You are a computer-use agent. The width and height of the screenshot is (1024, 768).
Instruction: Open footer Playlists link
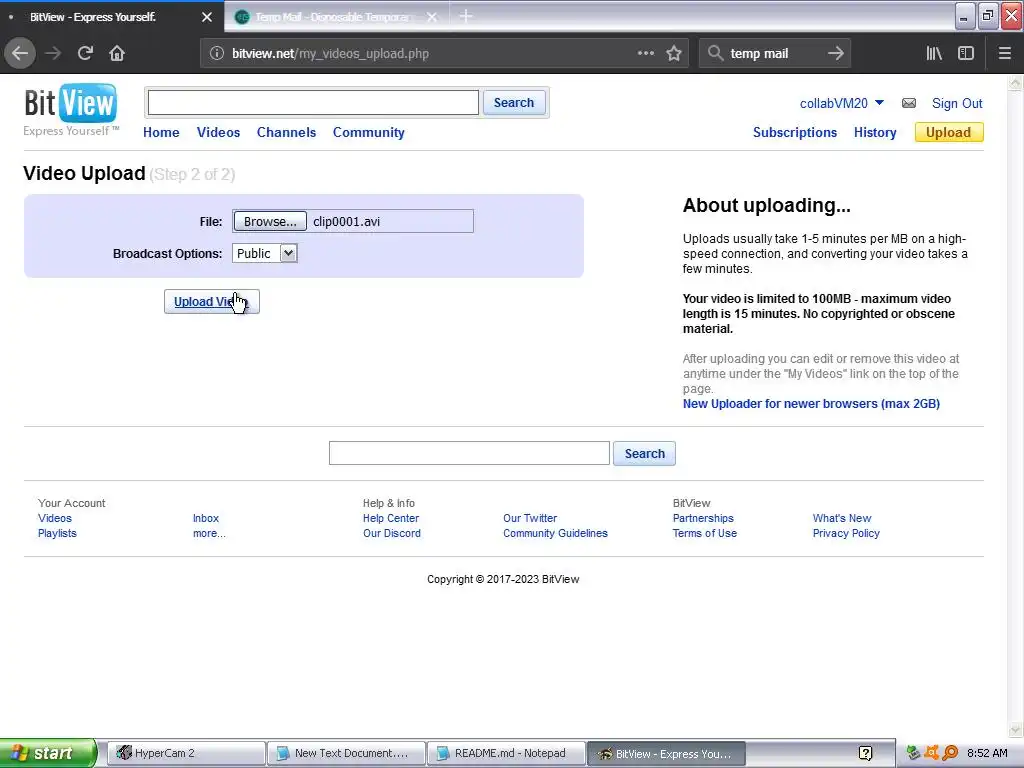(57, 533)
